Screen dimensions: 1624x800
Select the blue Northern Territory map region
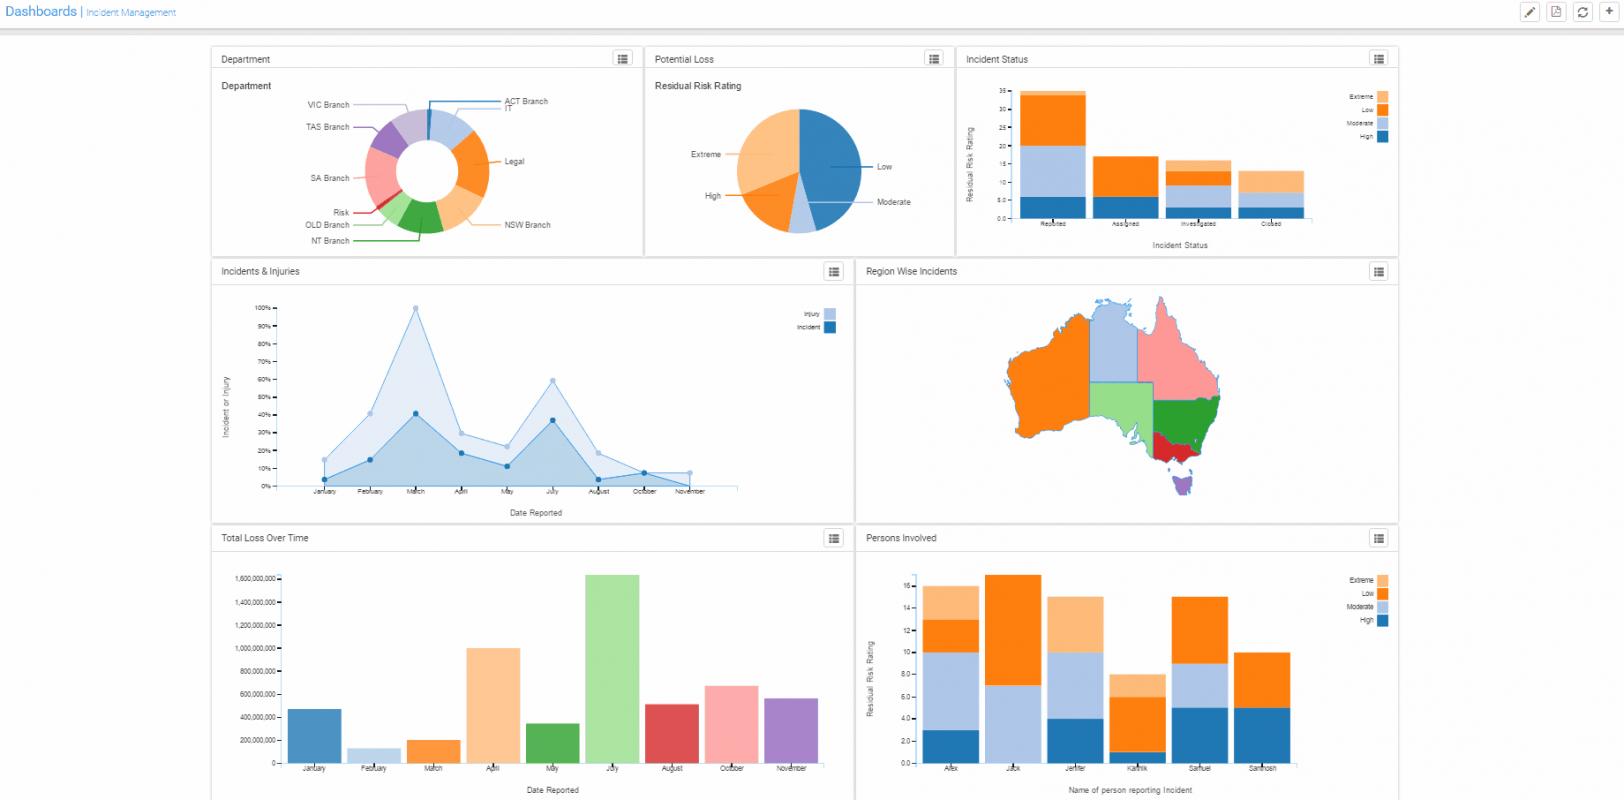point(1112,345)
